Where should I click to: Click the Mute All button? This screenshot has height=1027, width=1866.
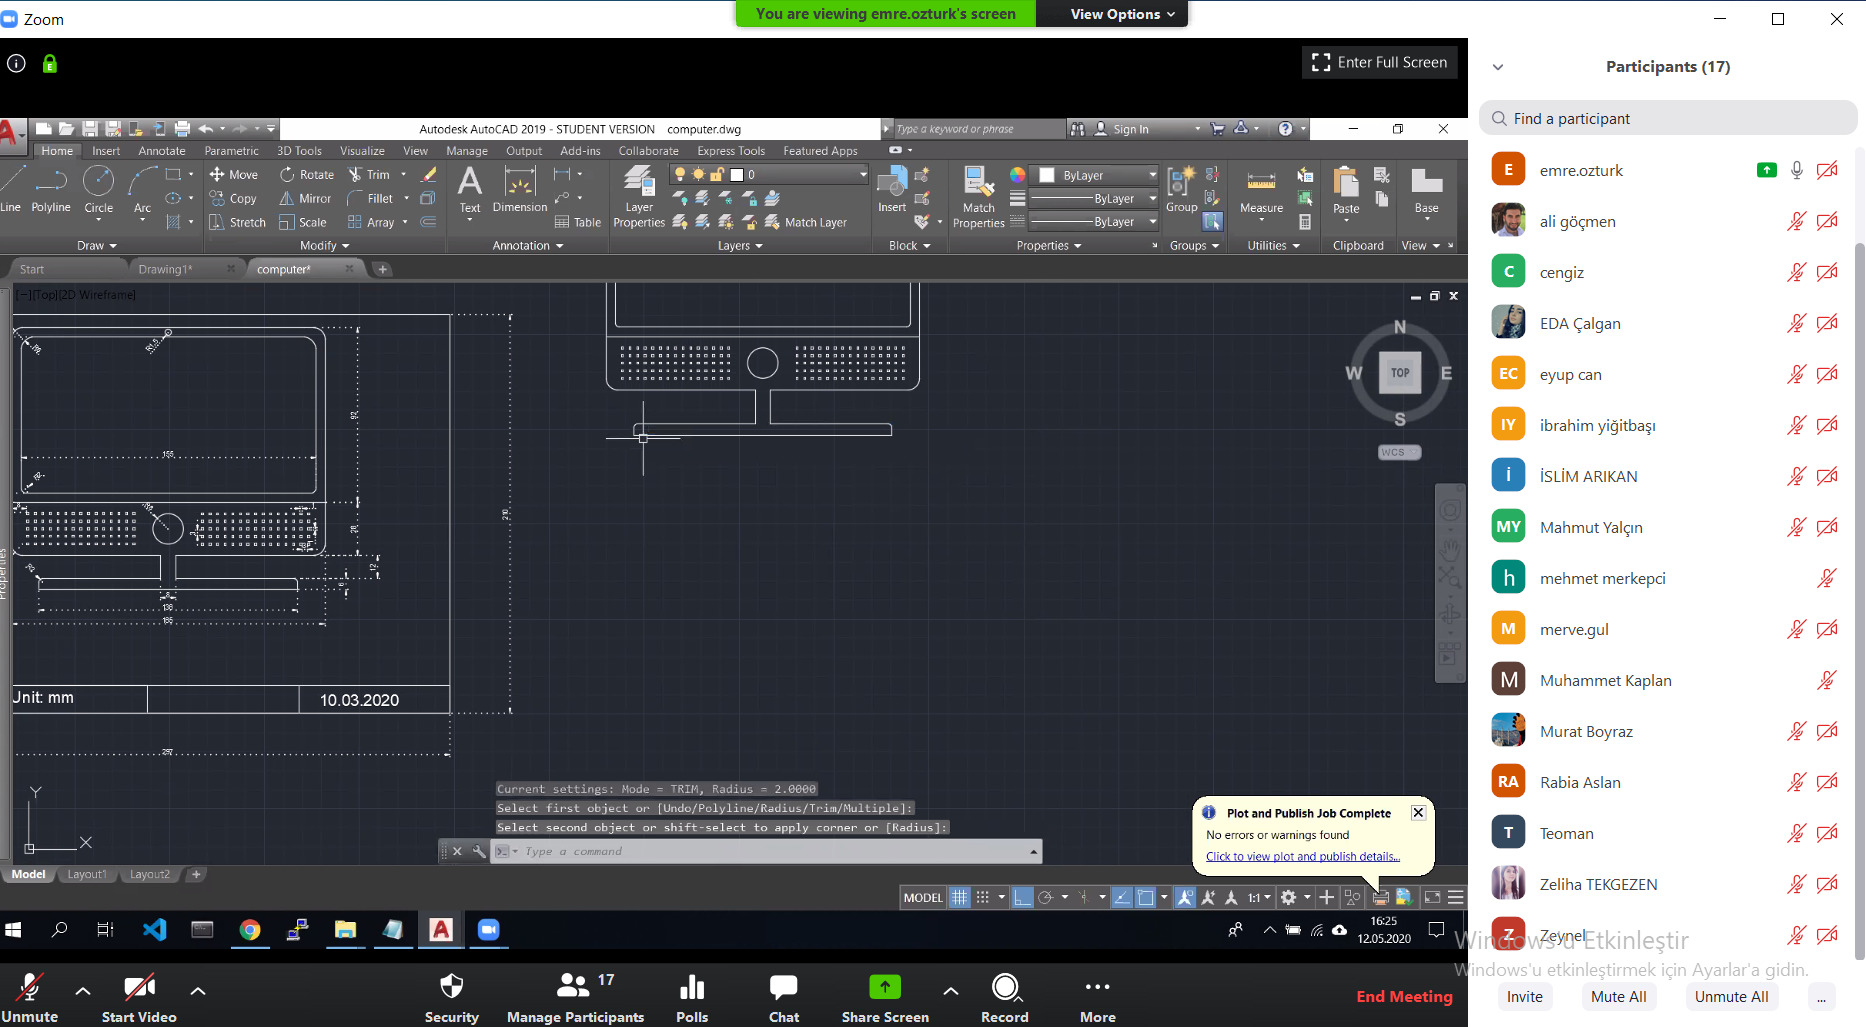pos(1618,996)
